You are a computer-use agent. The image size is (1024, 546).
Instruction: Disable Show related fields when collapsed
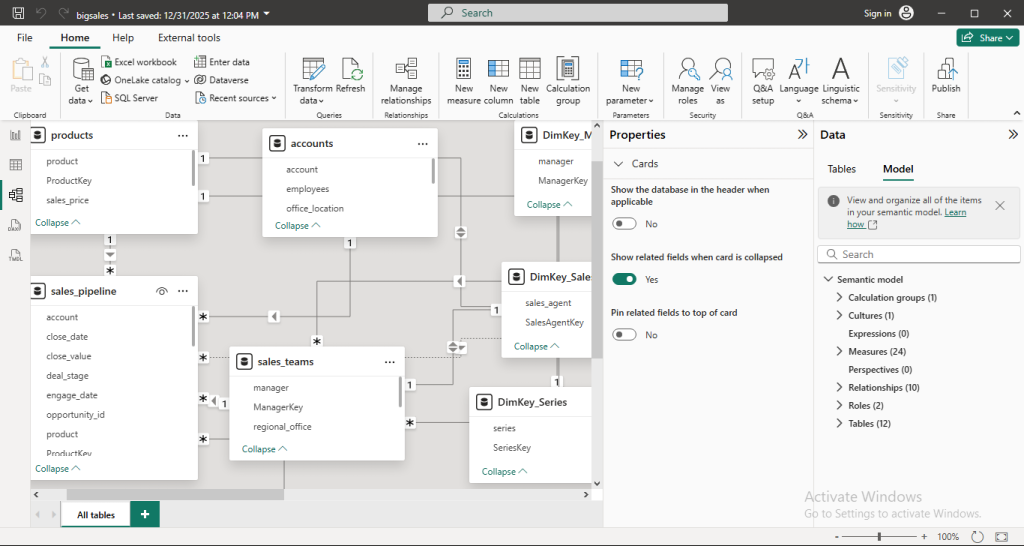click(x=624, y=279)
